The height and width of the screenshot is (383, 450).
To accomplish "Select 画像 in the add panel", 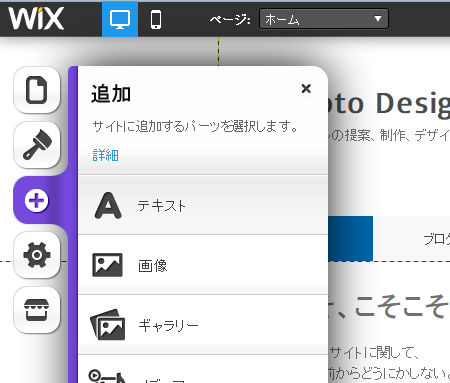I will (x=203, y=265).
